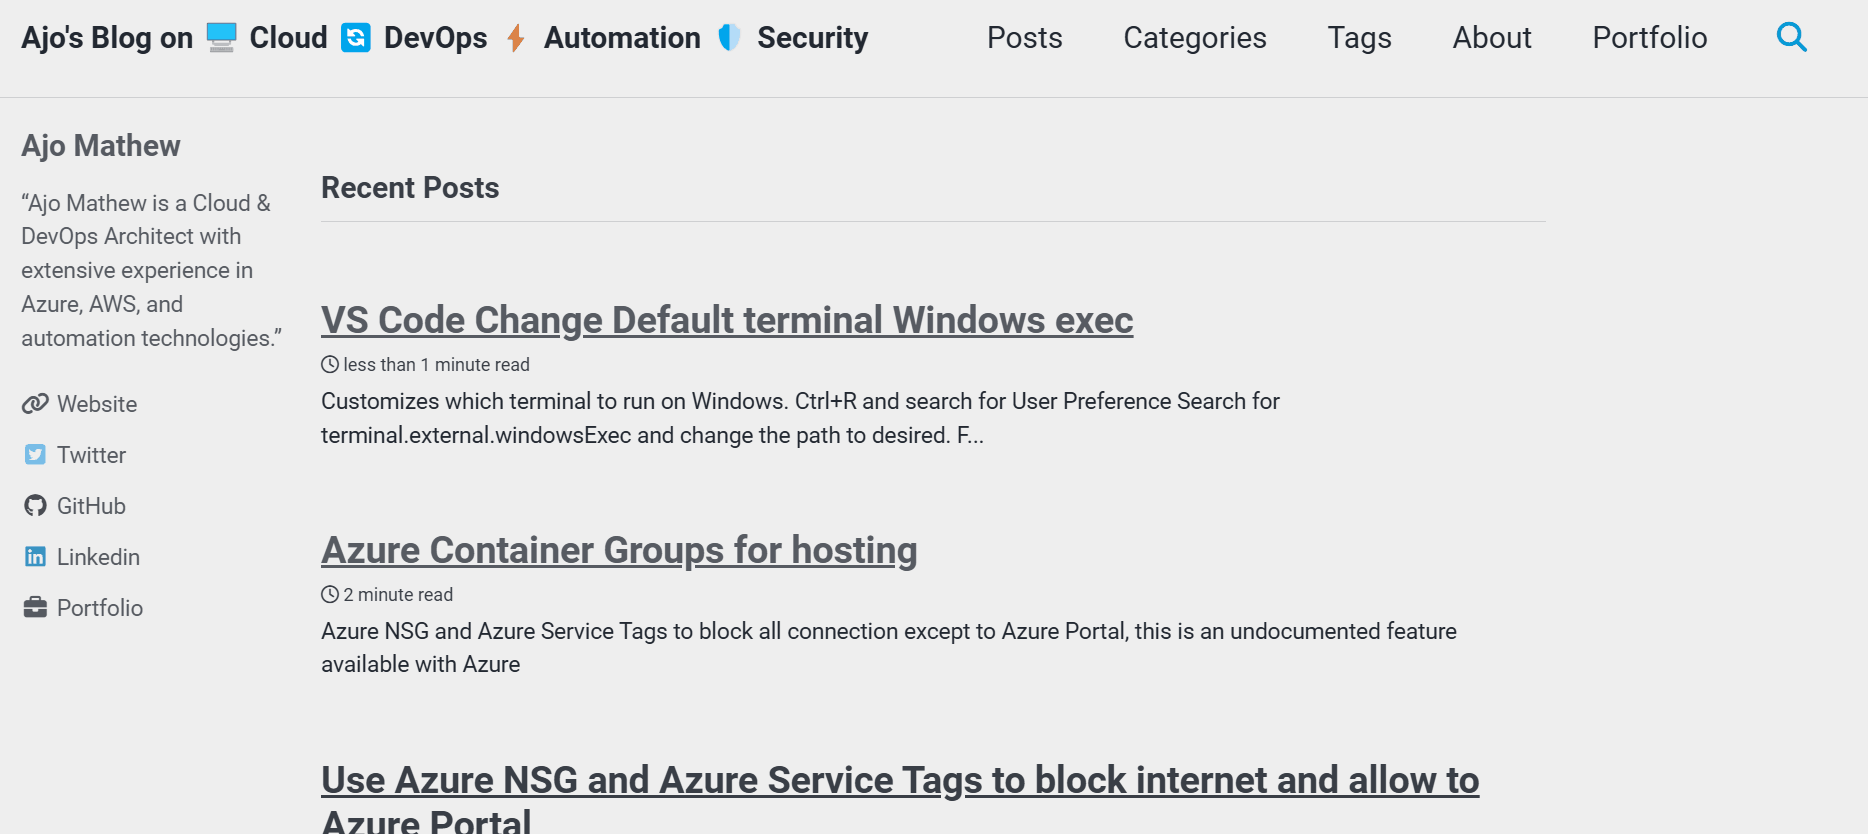The height and width of the screenshot is (834, 1868).
Task: Visit the Twitter profile link
Action: click(x=91, y=455)
